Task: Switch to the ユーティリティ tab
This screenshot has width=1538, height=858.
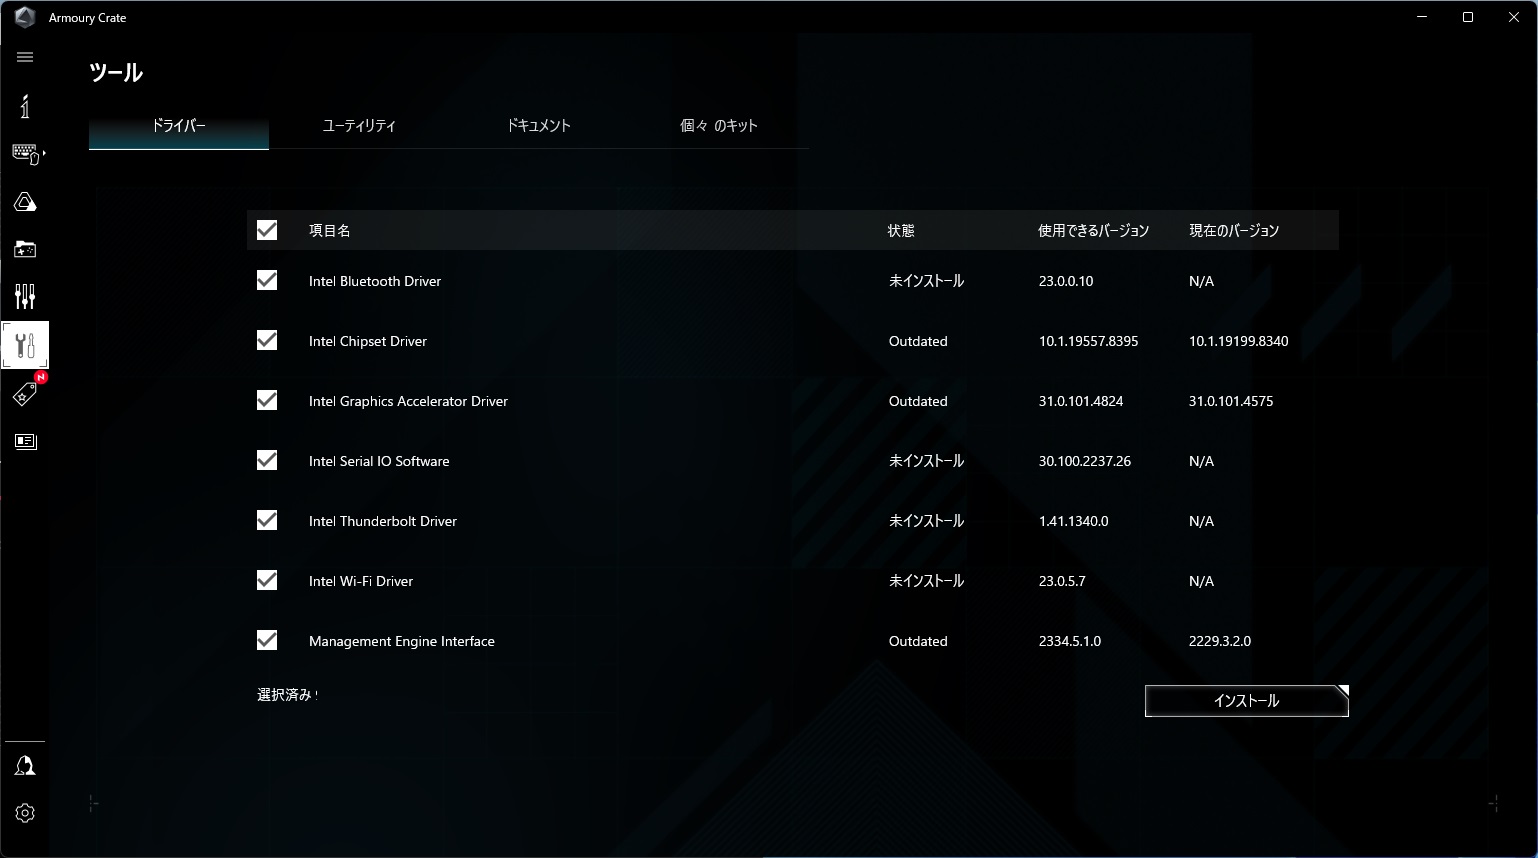Action: 359,126
